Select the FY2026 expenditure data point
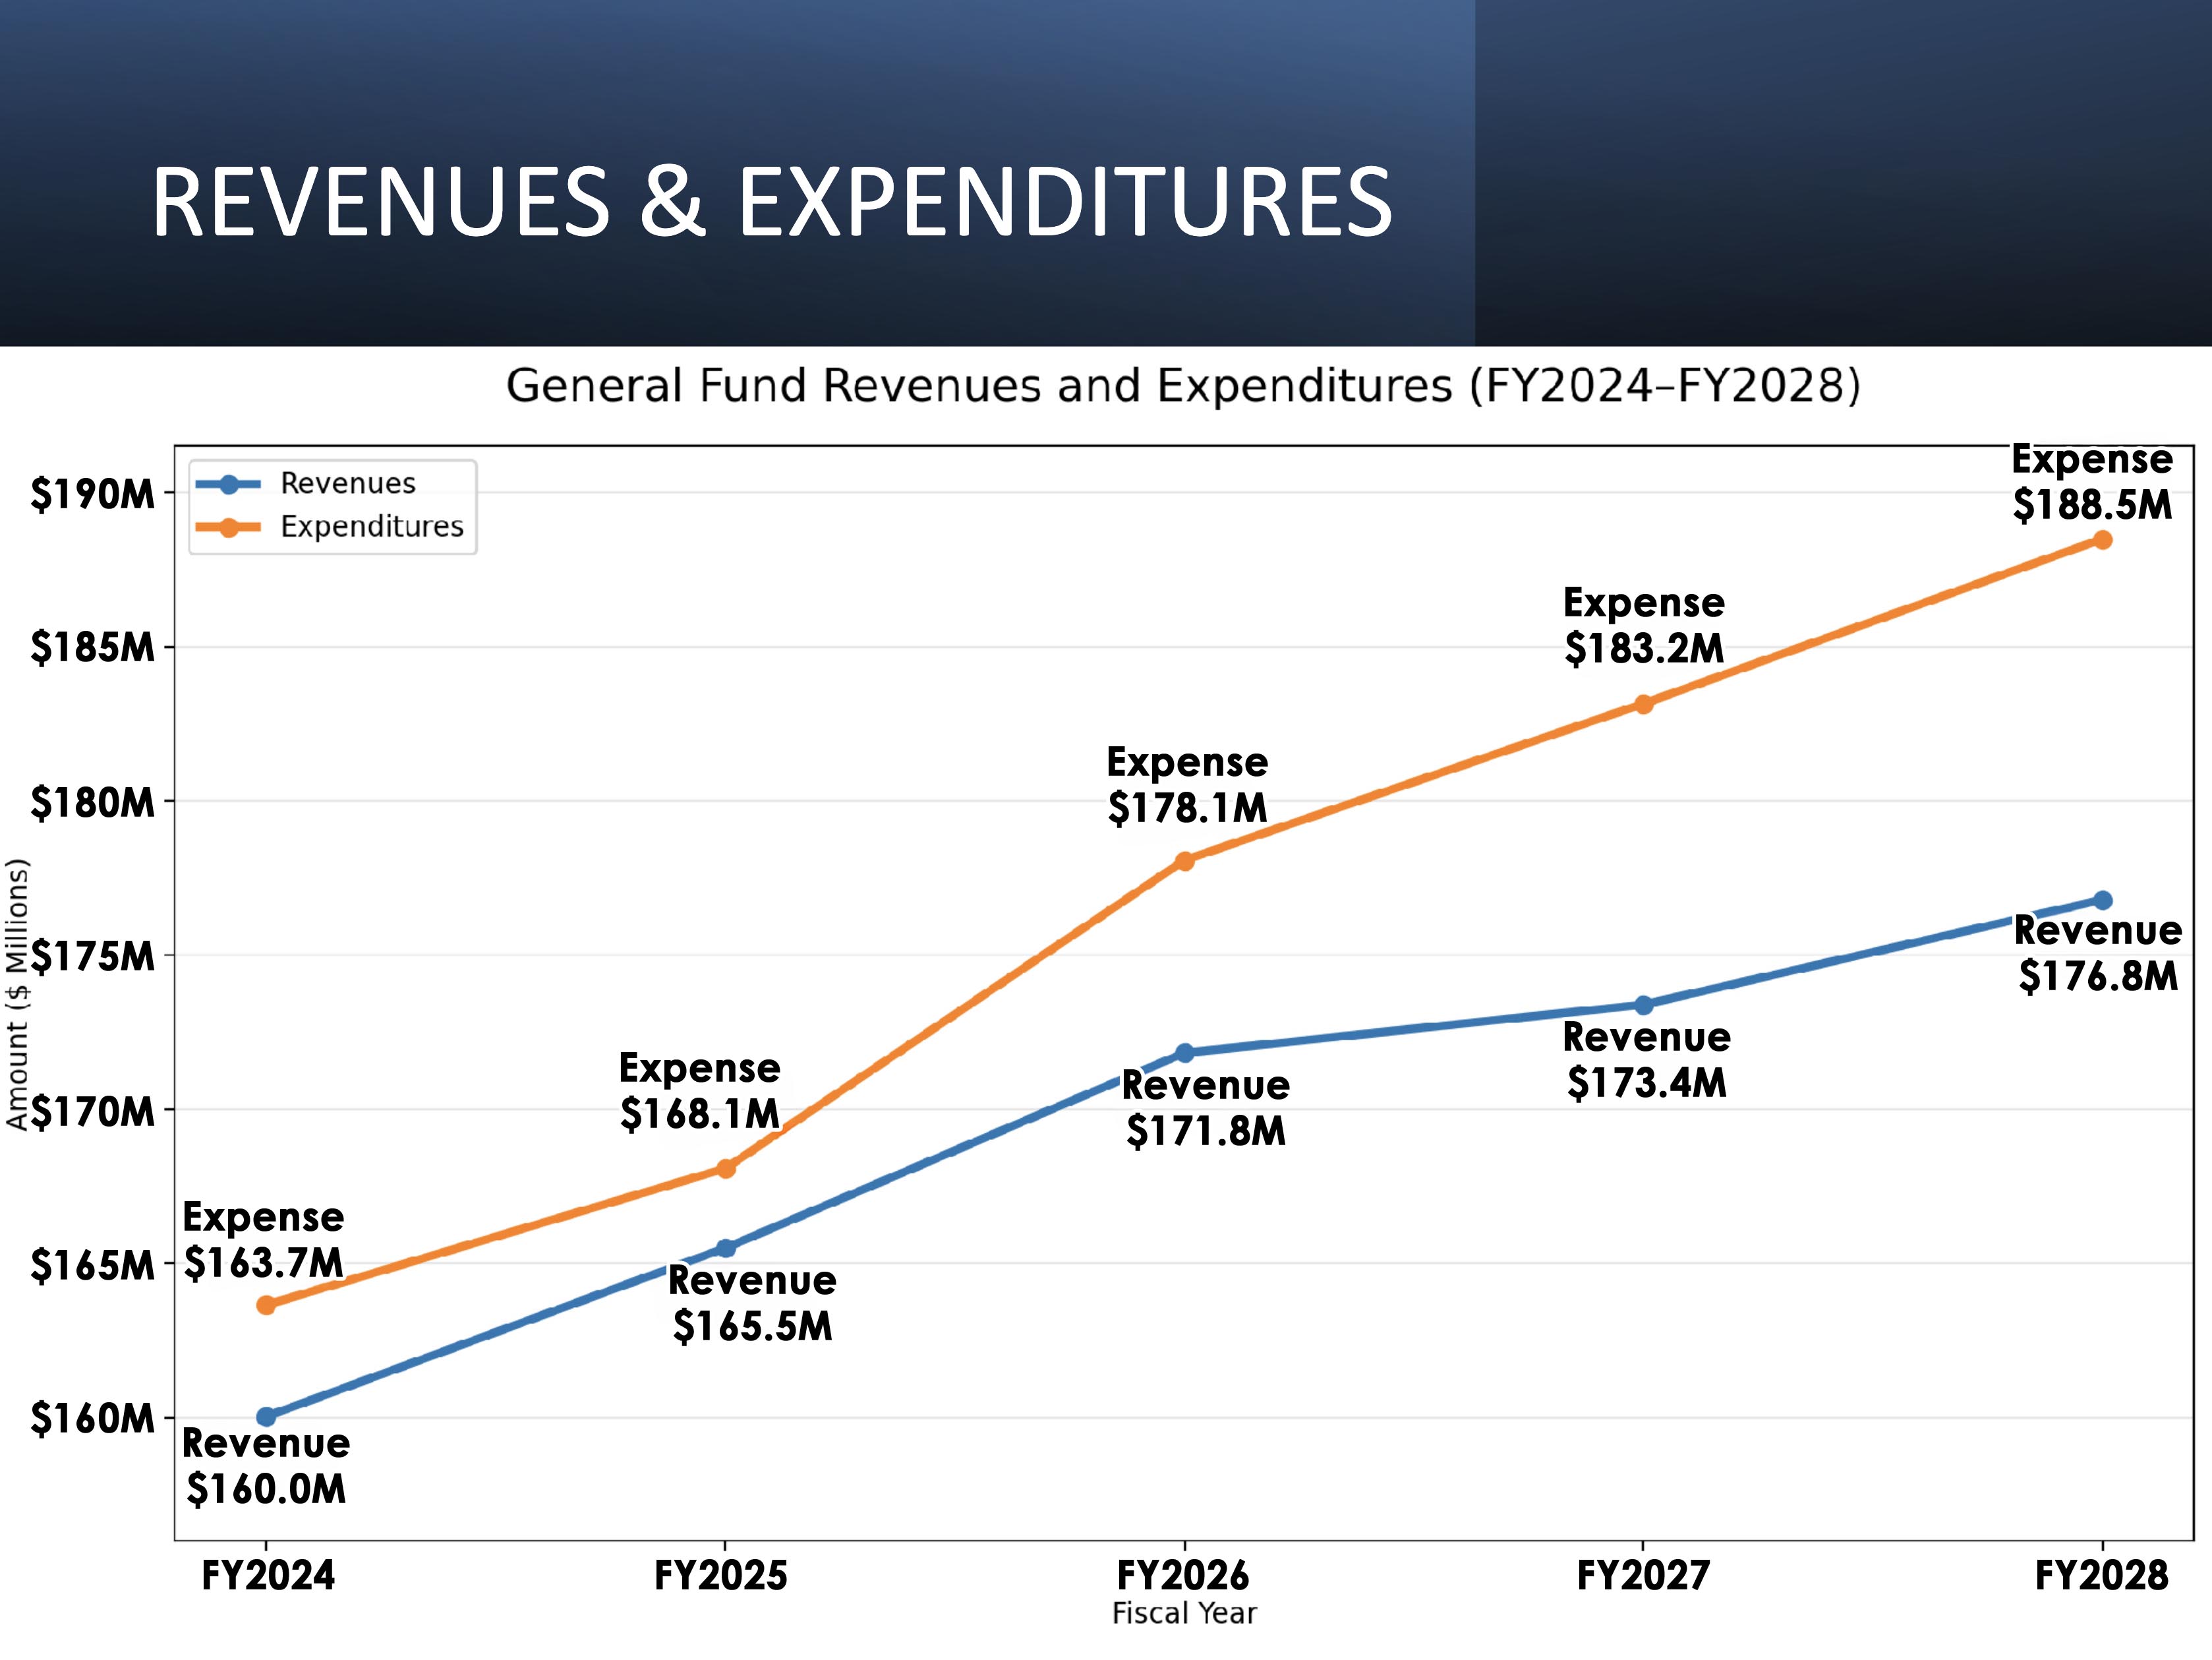This screenshot has width=2212, height=1660. [x=1184, y=860]
